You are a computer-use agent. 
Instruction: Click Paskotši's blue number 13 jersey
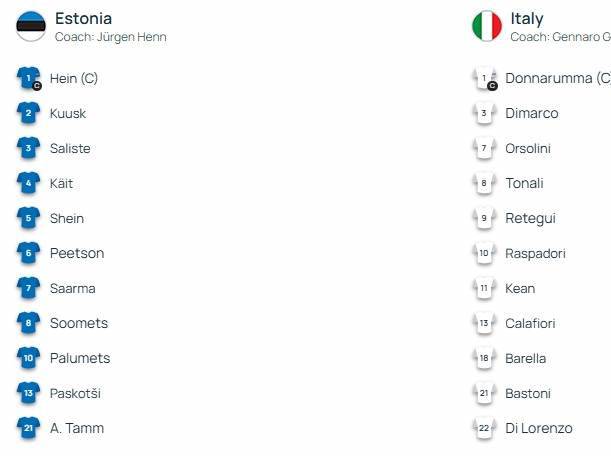tap(29, 393)
